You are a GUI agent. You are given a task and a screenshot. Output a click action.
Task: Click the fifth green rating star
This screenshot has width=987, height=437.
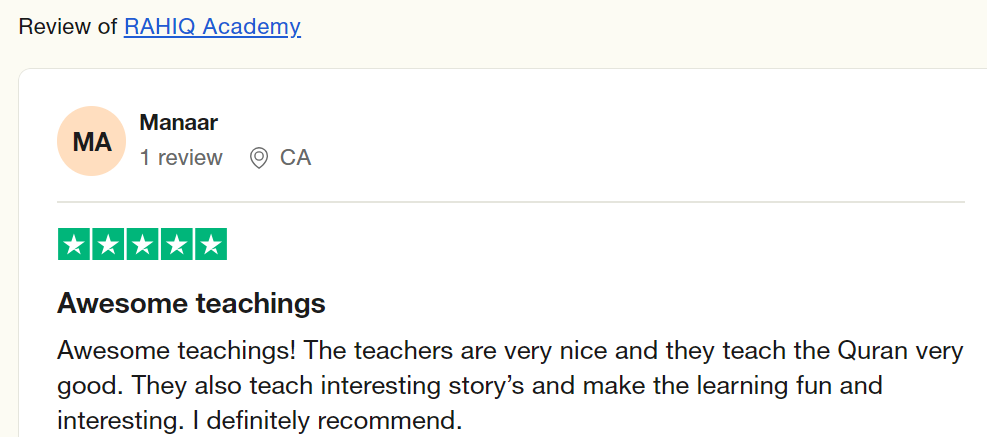click(x=210, y=244)
